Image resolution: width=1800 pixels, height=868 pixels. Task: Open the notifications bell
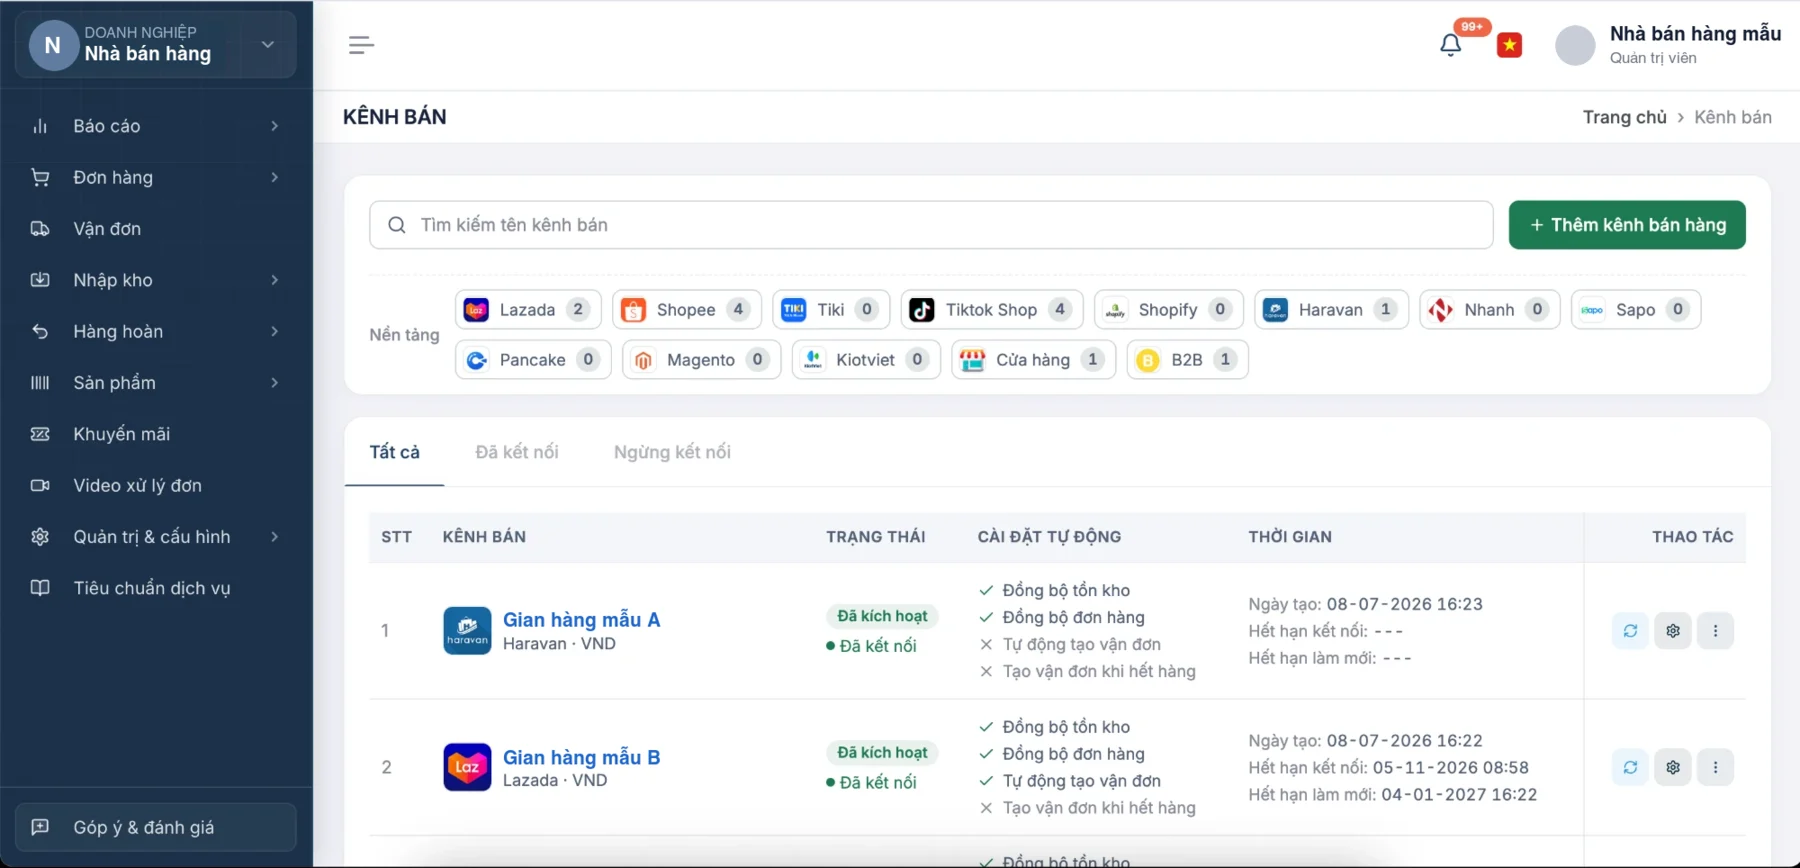pos(1450,45)
